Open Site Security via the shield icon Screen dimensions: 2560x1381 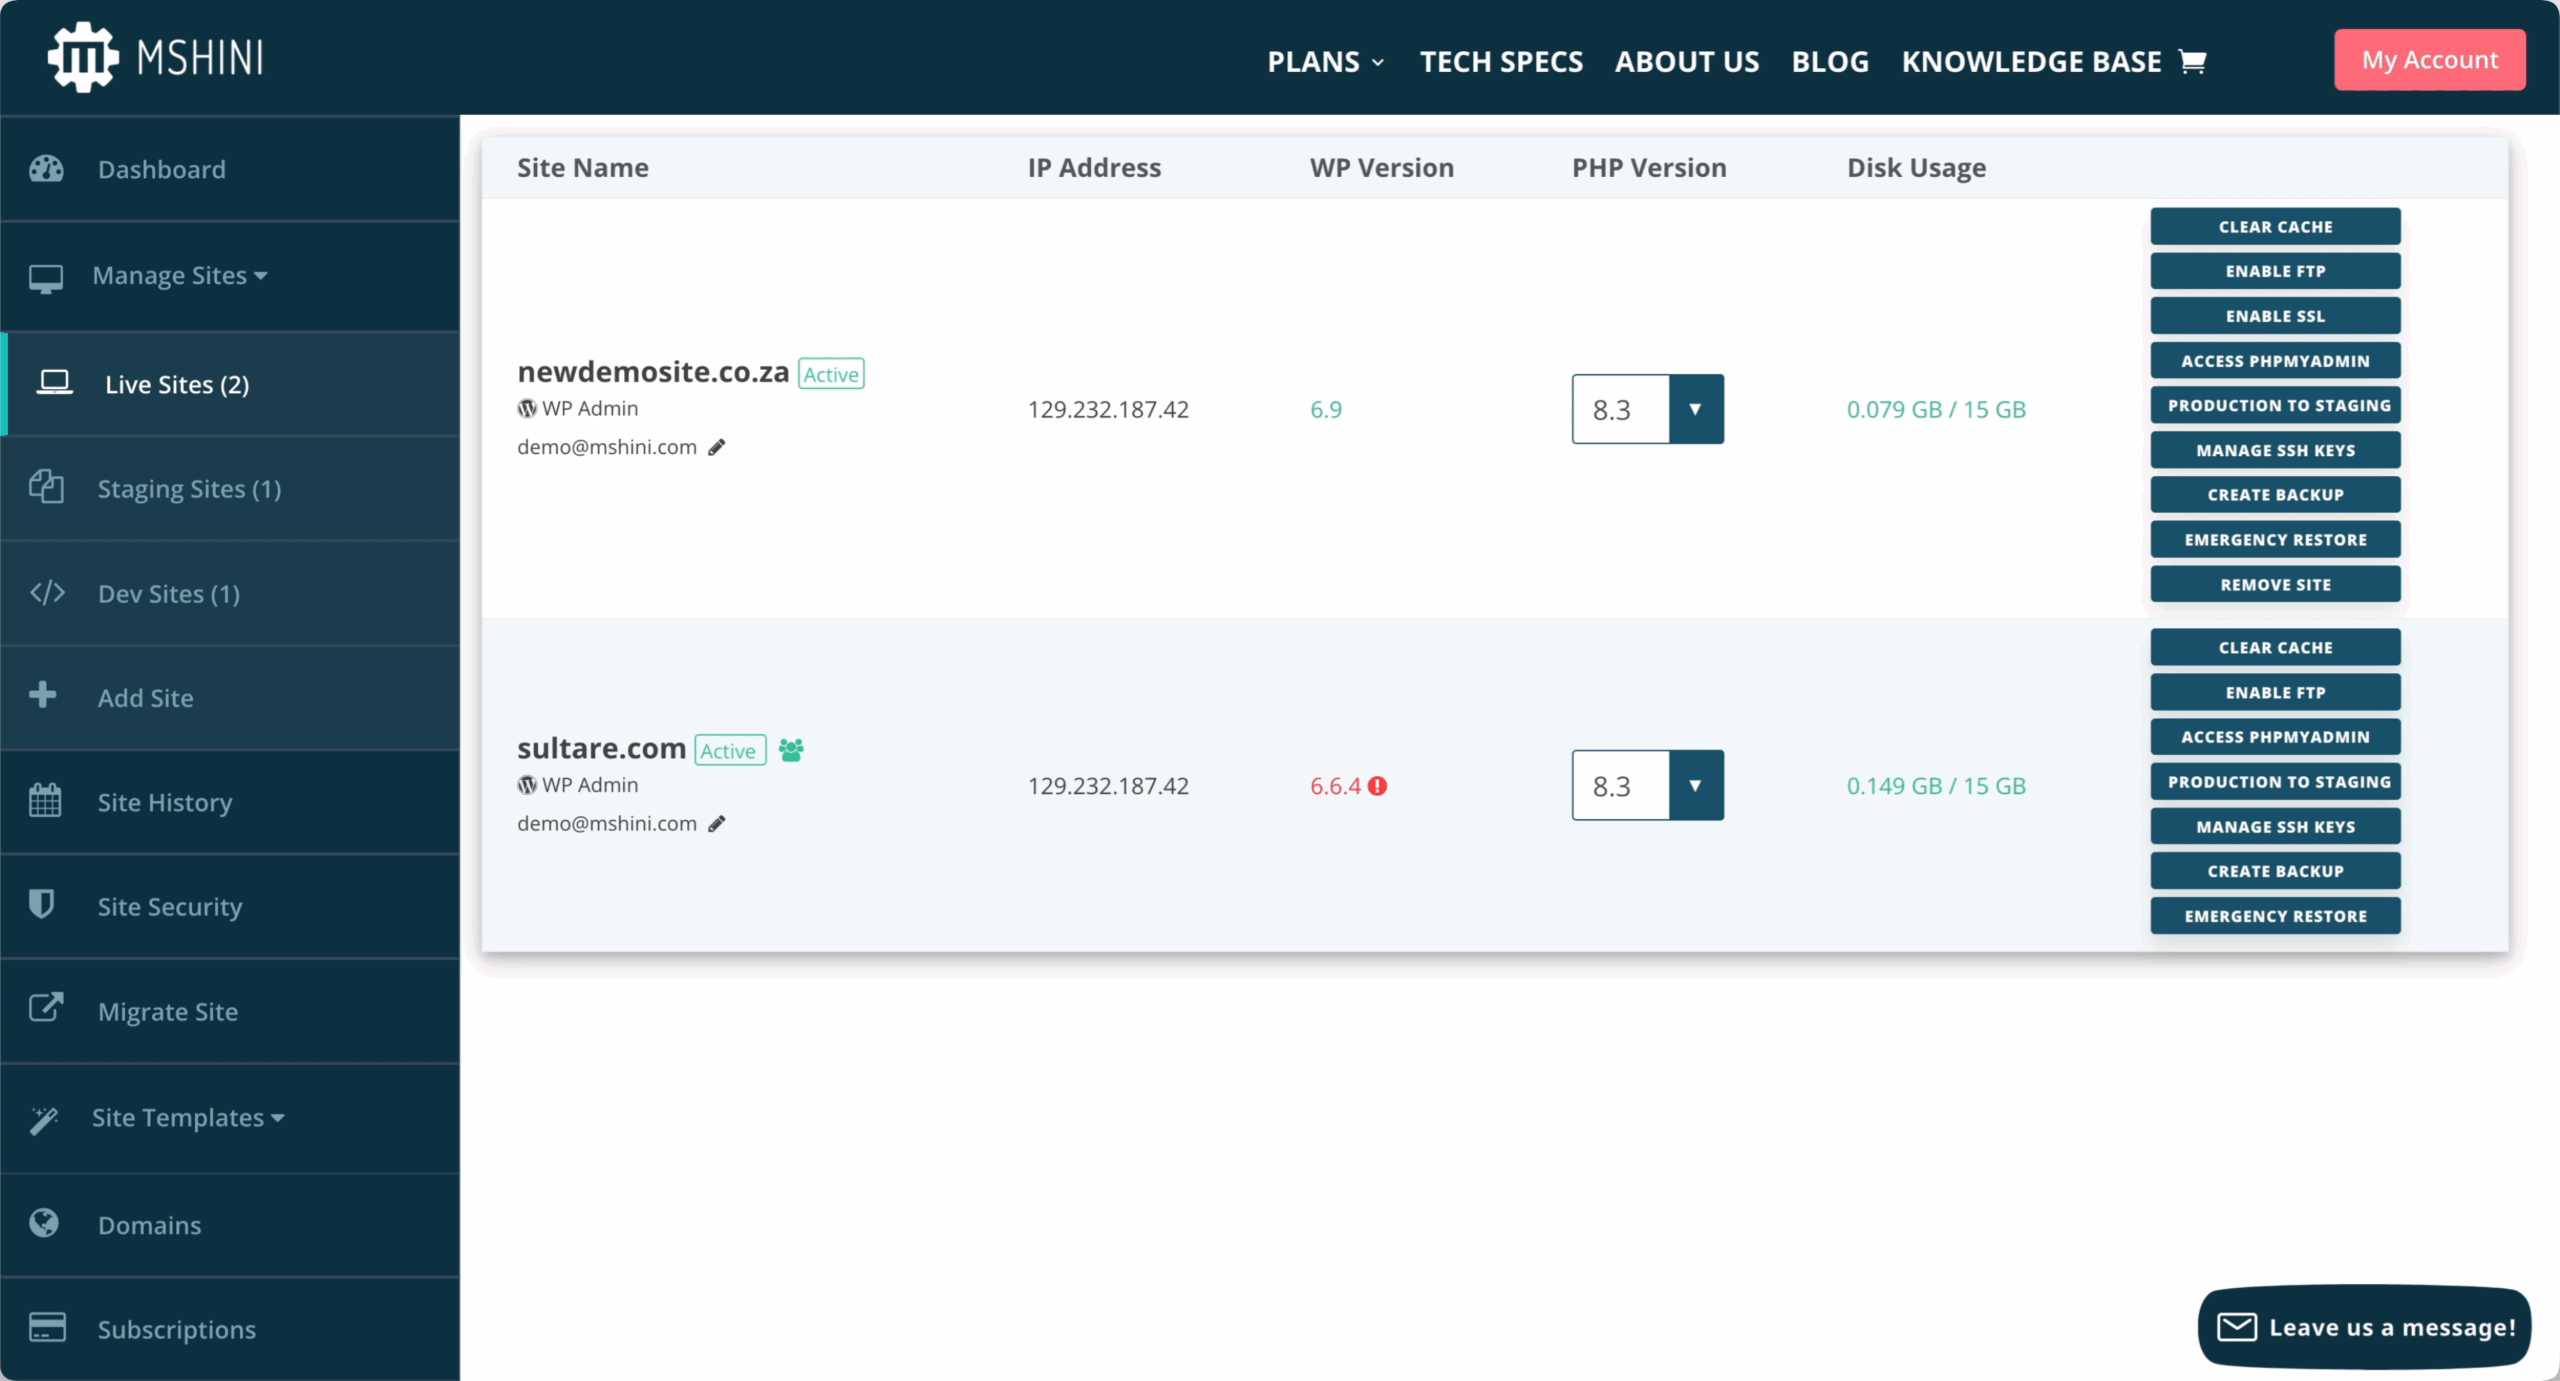[42, 904]
